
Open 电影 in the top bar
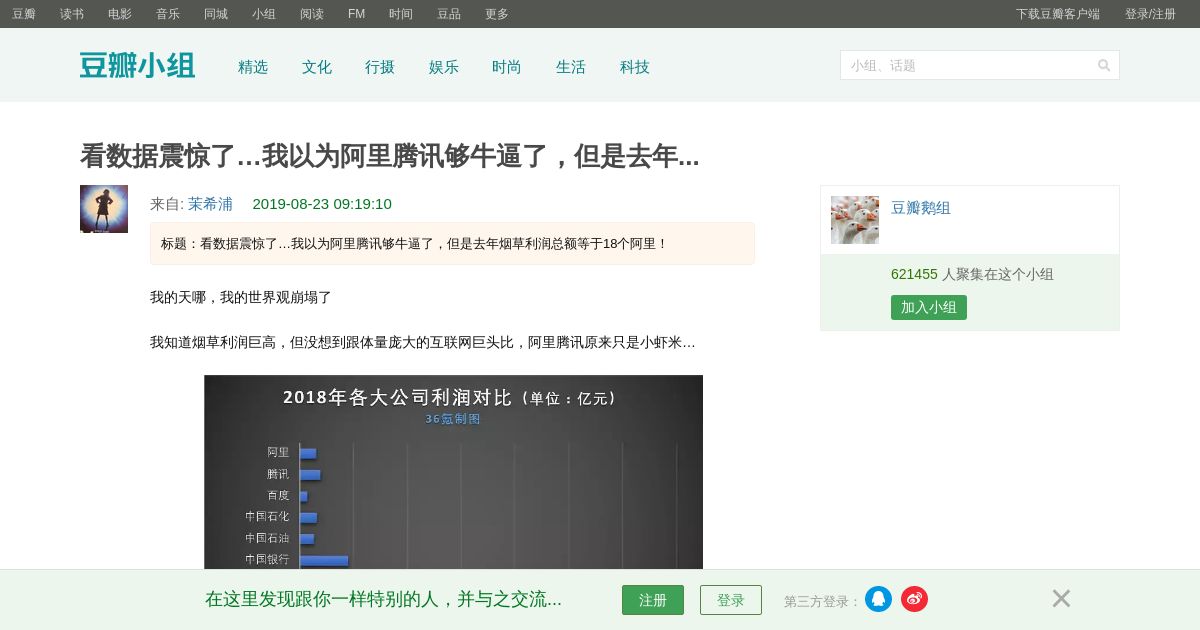(120, 14)
